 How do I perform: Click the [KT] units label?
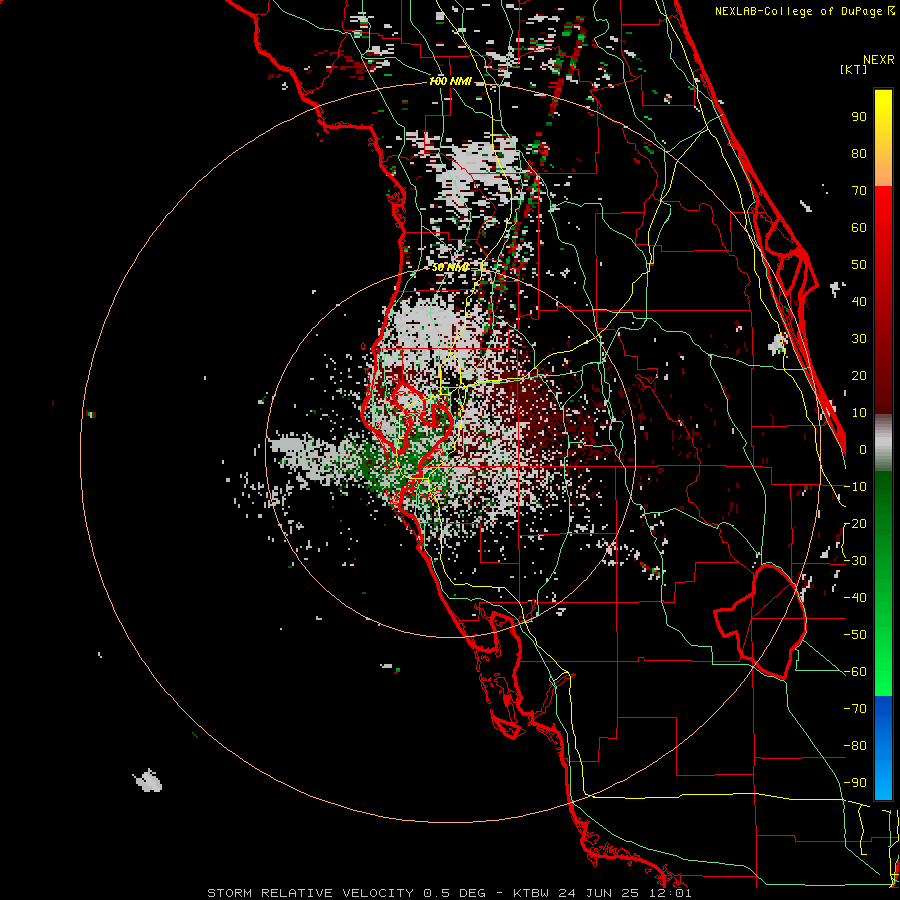click(x=853, y=69)
